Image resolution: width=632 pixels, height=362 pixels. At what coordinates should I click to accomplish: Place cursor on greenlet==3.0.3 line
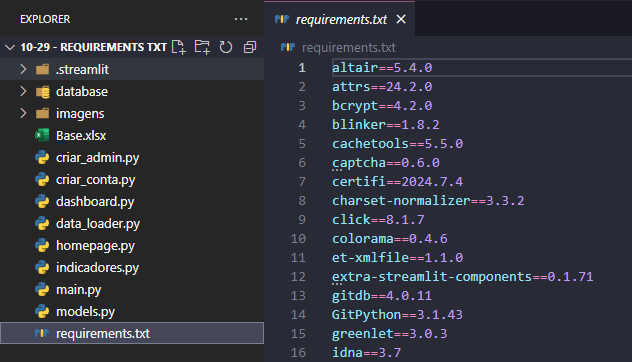click(x=390, y=333)
